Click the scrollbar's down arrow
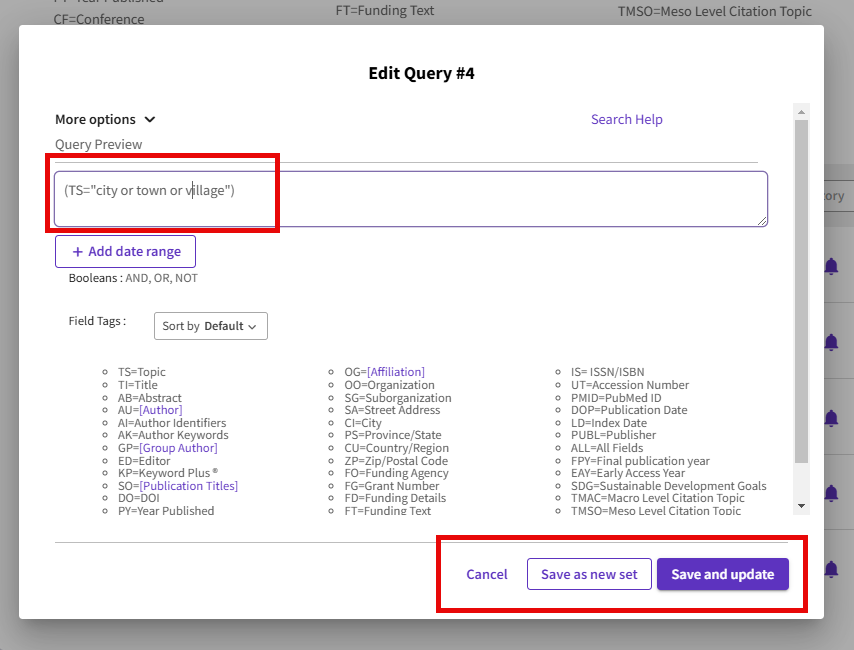 pos(800,507)
